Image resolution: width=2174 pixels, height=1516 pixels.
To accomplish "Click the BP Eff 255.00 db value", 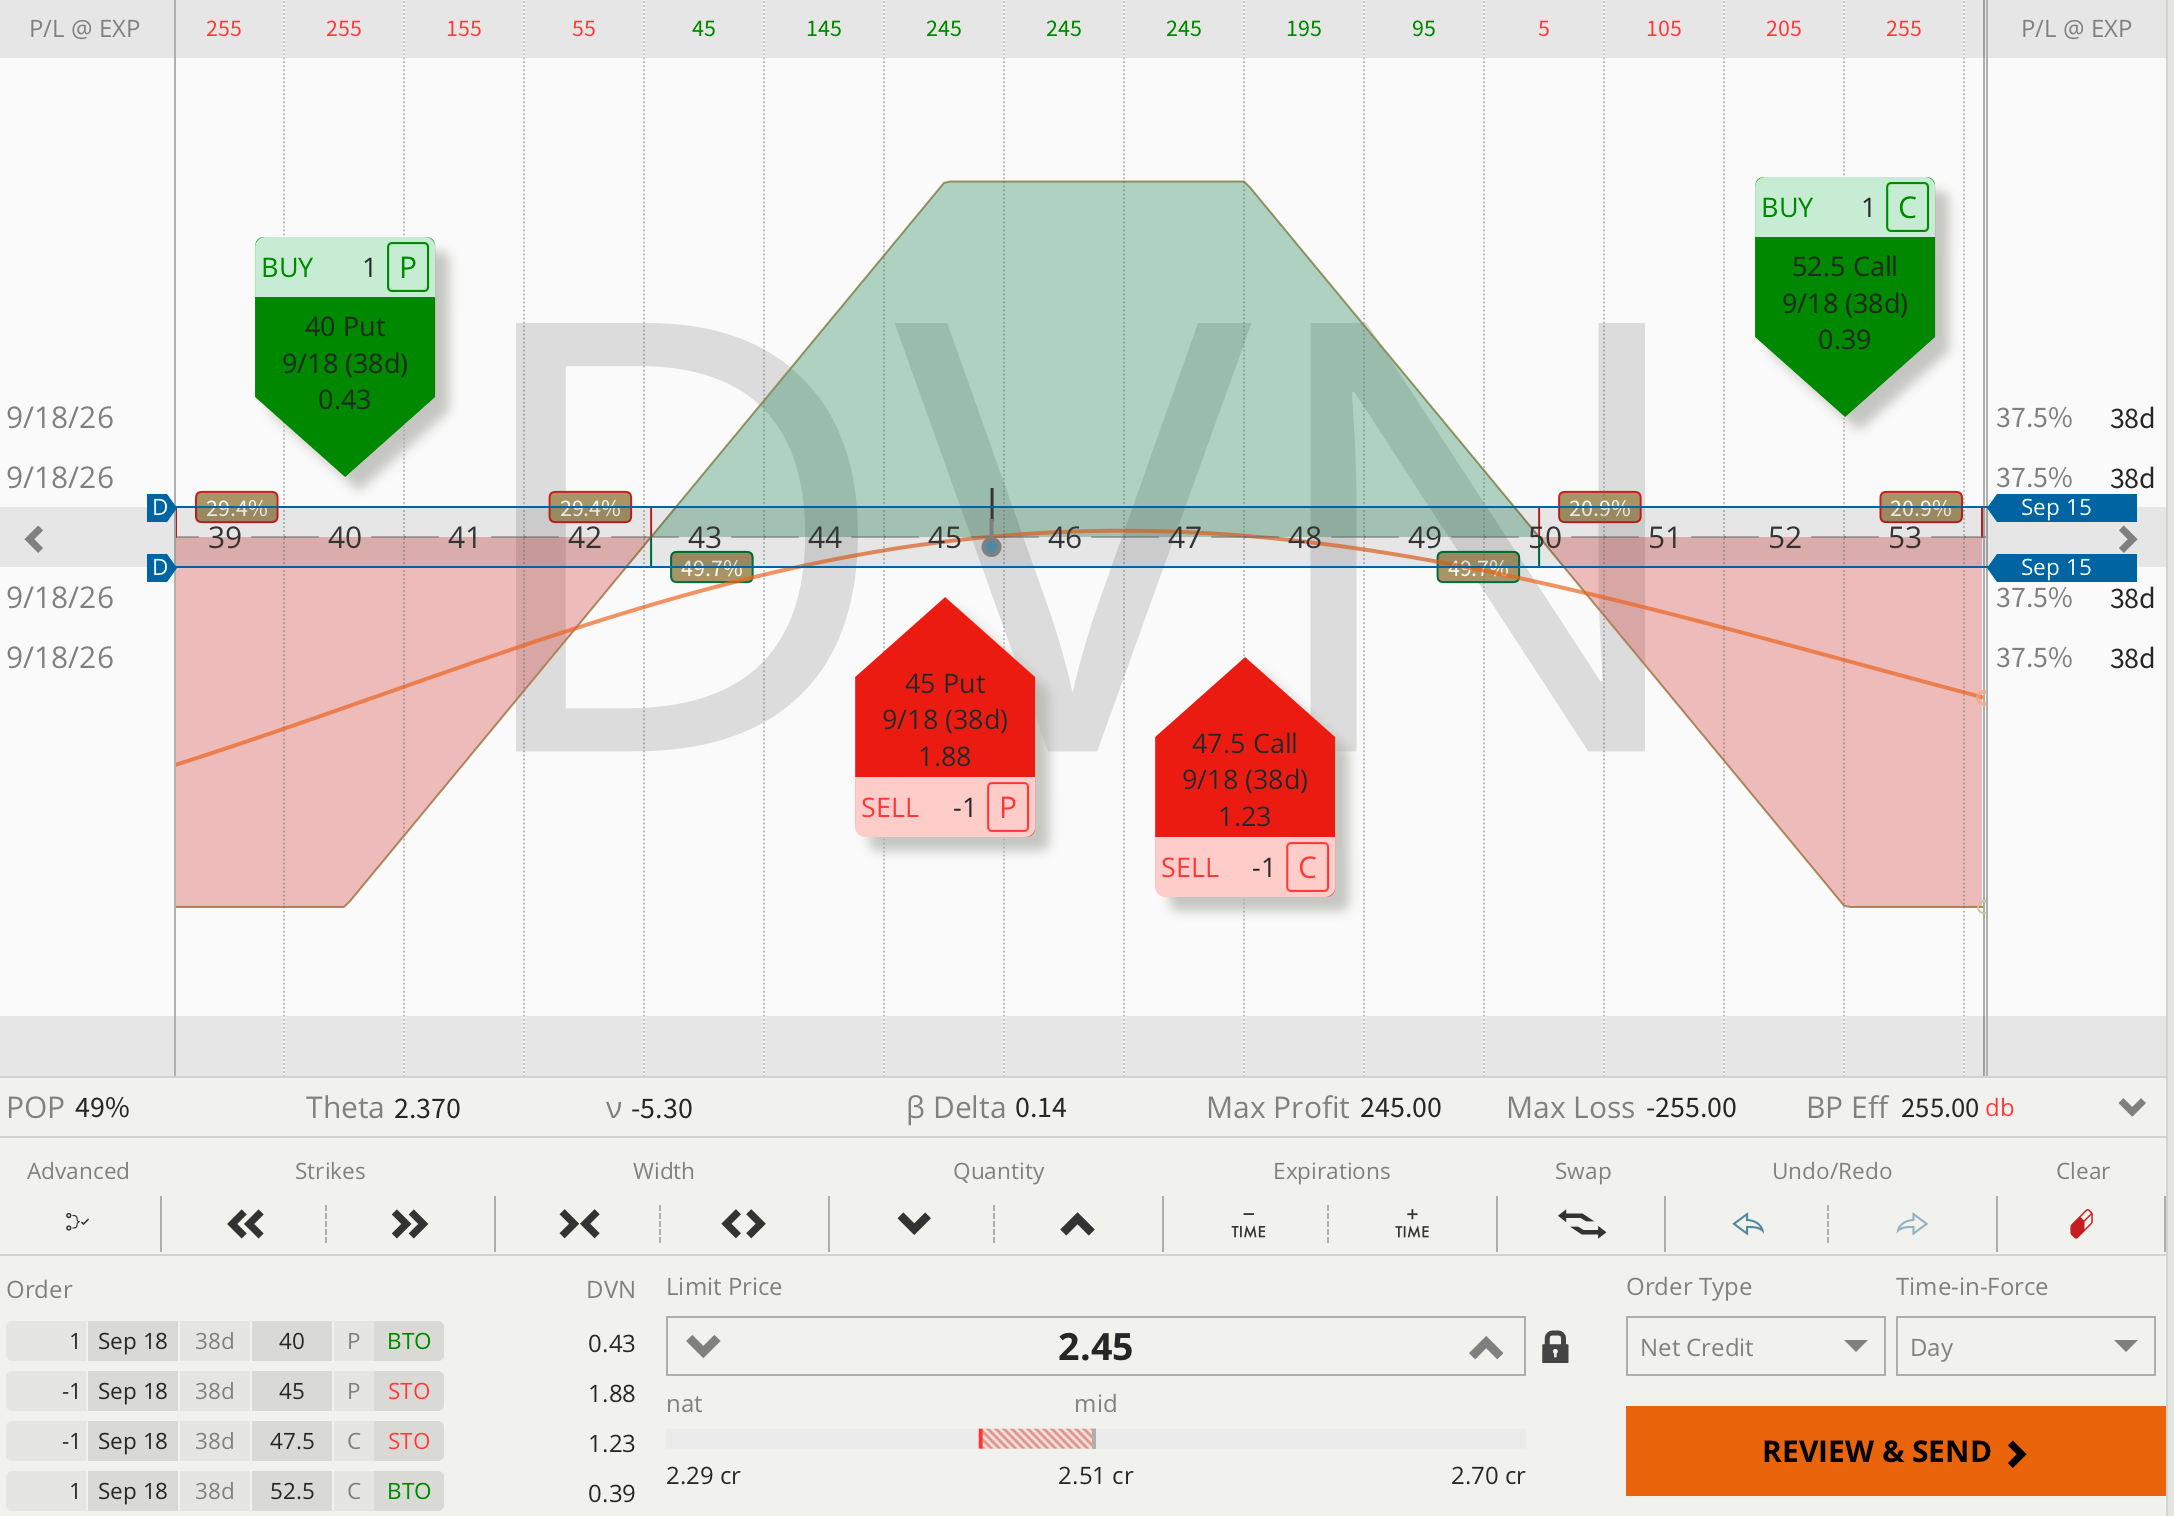I will (1957, 1107).
